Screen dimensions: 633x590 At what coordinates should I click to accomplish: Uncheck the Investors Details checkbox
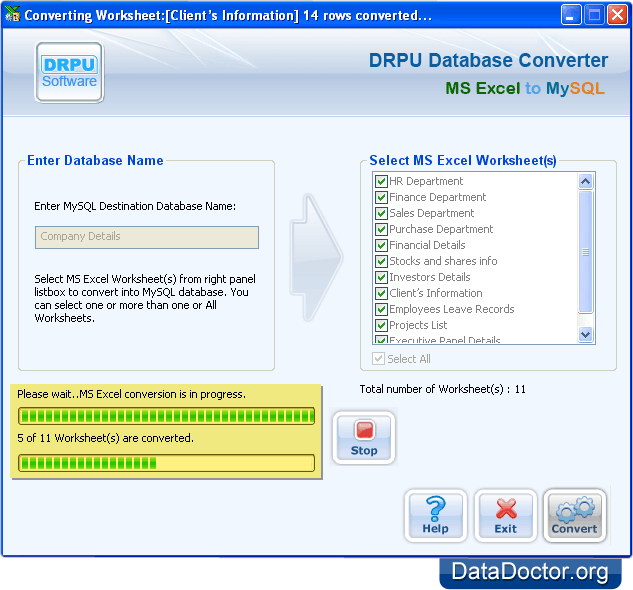381,277
